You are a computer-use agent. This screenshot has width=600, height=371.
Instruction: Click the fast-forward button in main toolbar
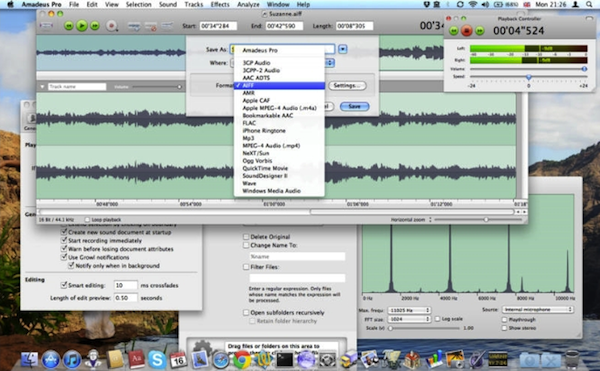95,26
